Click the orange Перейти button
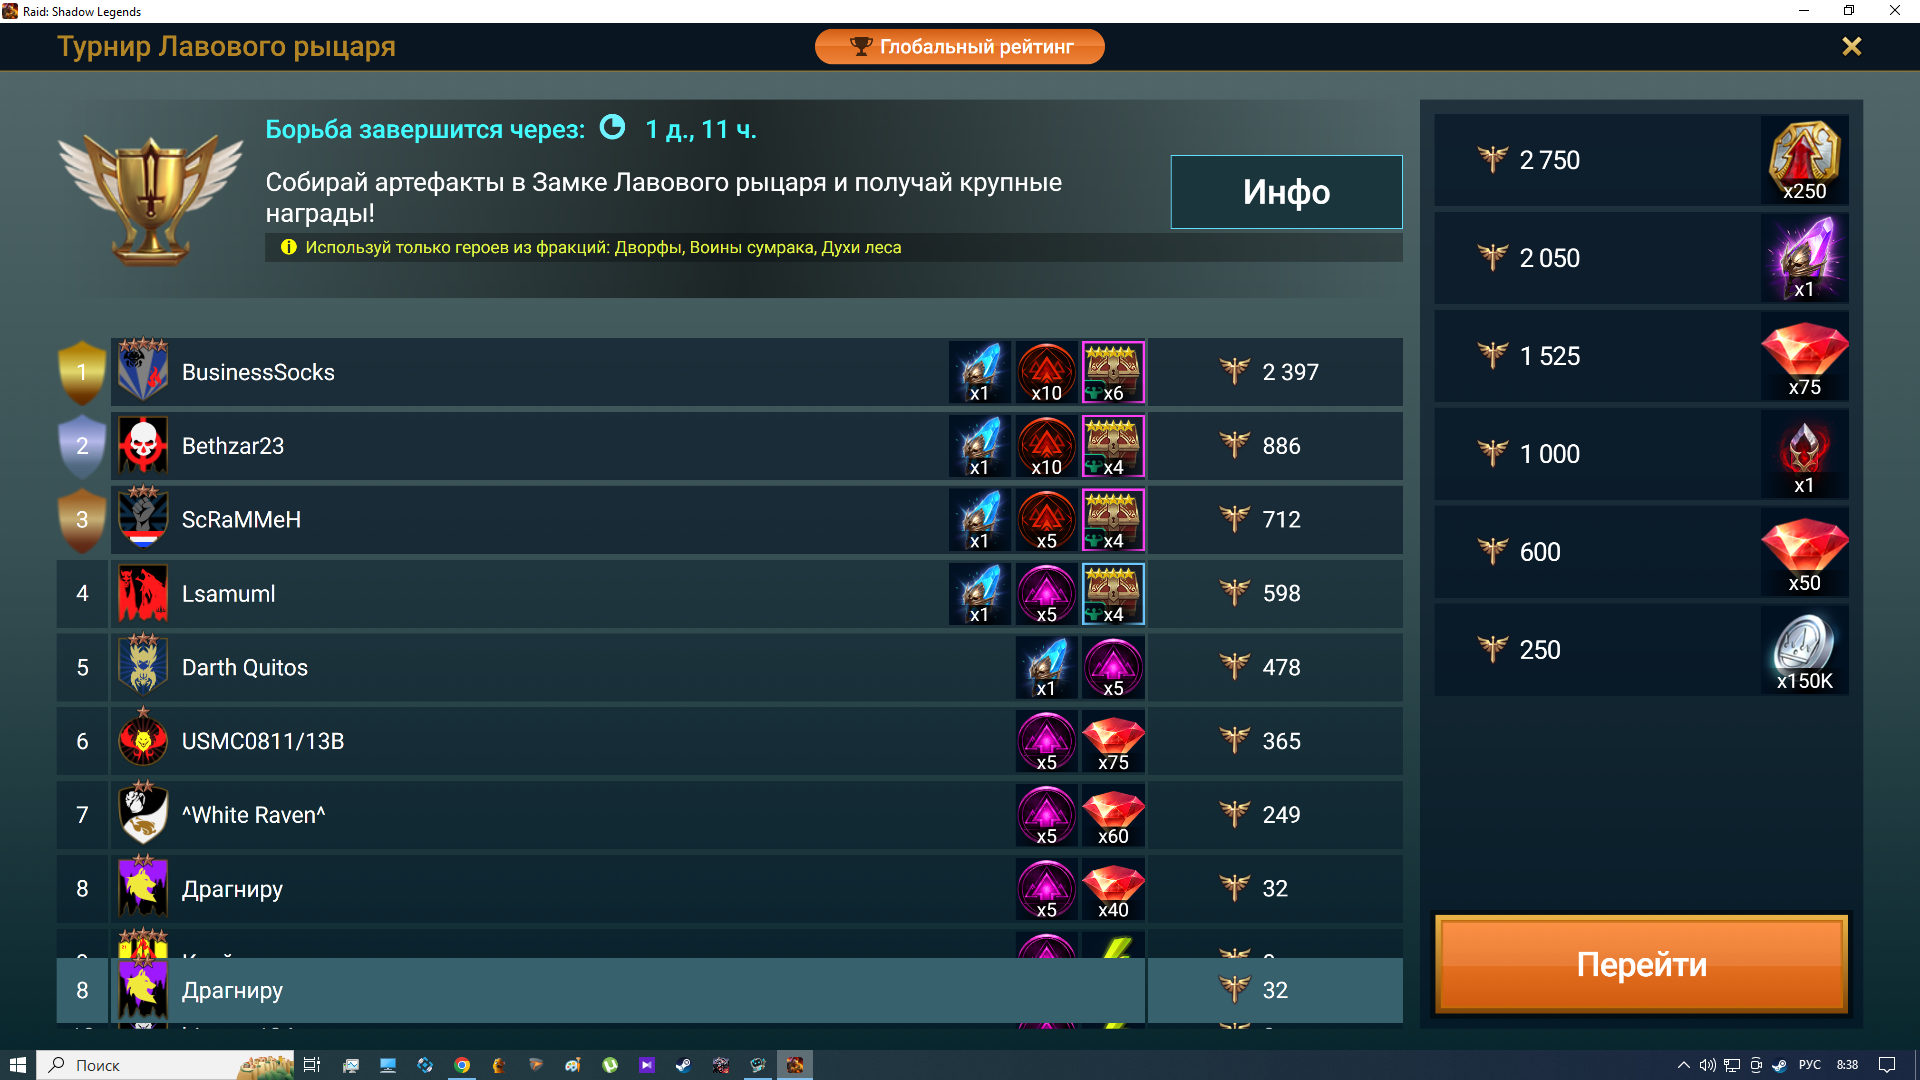The image size is (1920, 1080). coord(1641,964)
